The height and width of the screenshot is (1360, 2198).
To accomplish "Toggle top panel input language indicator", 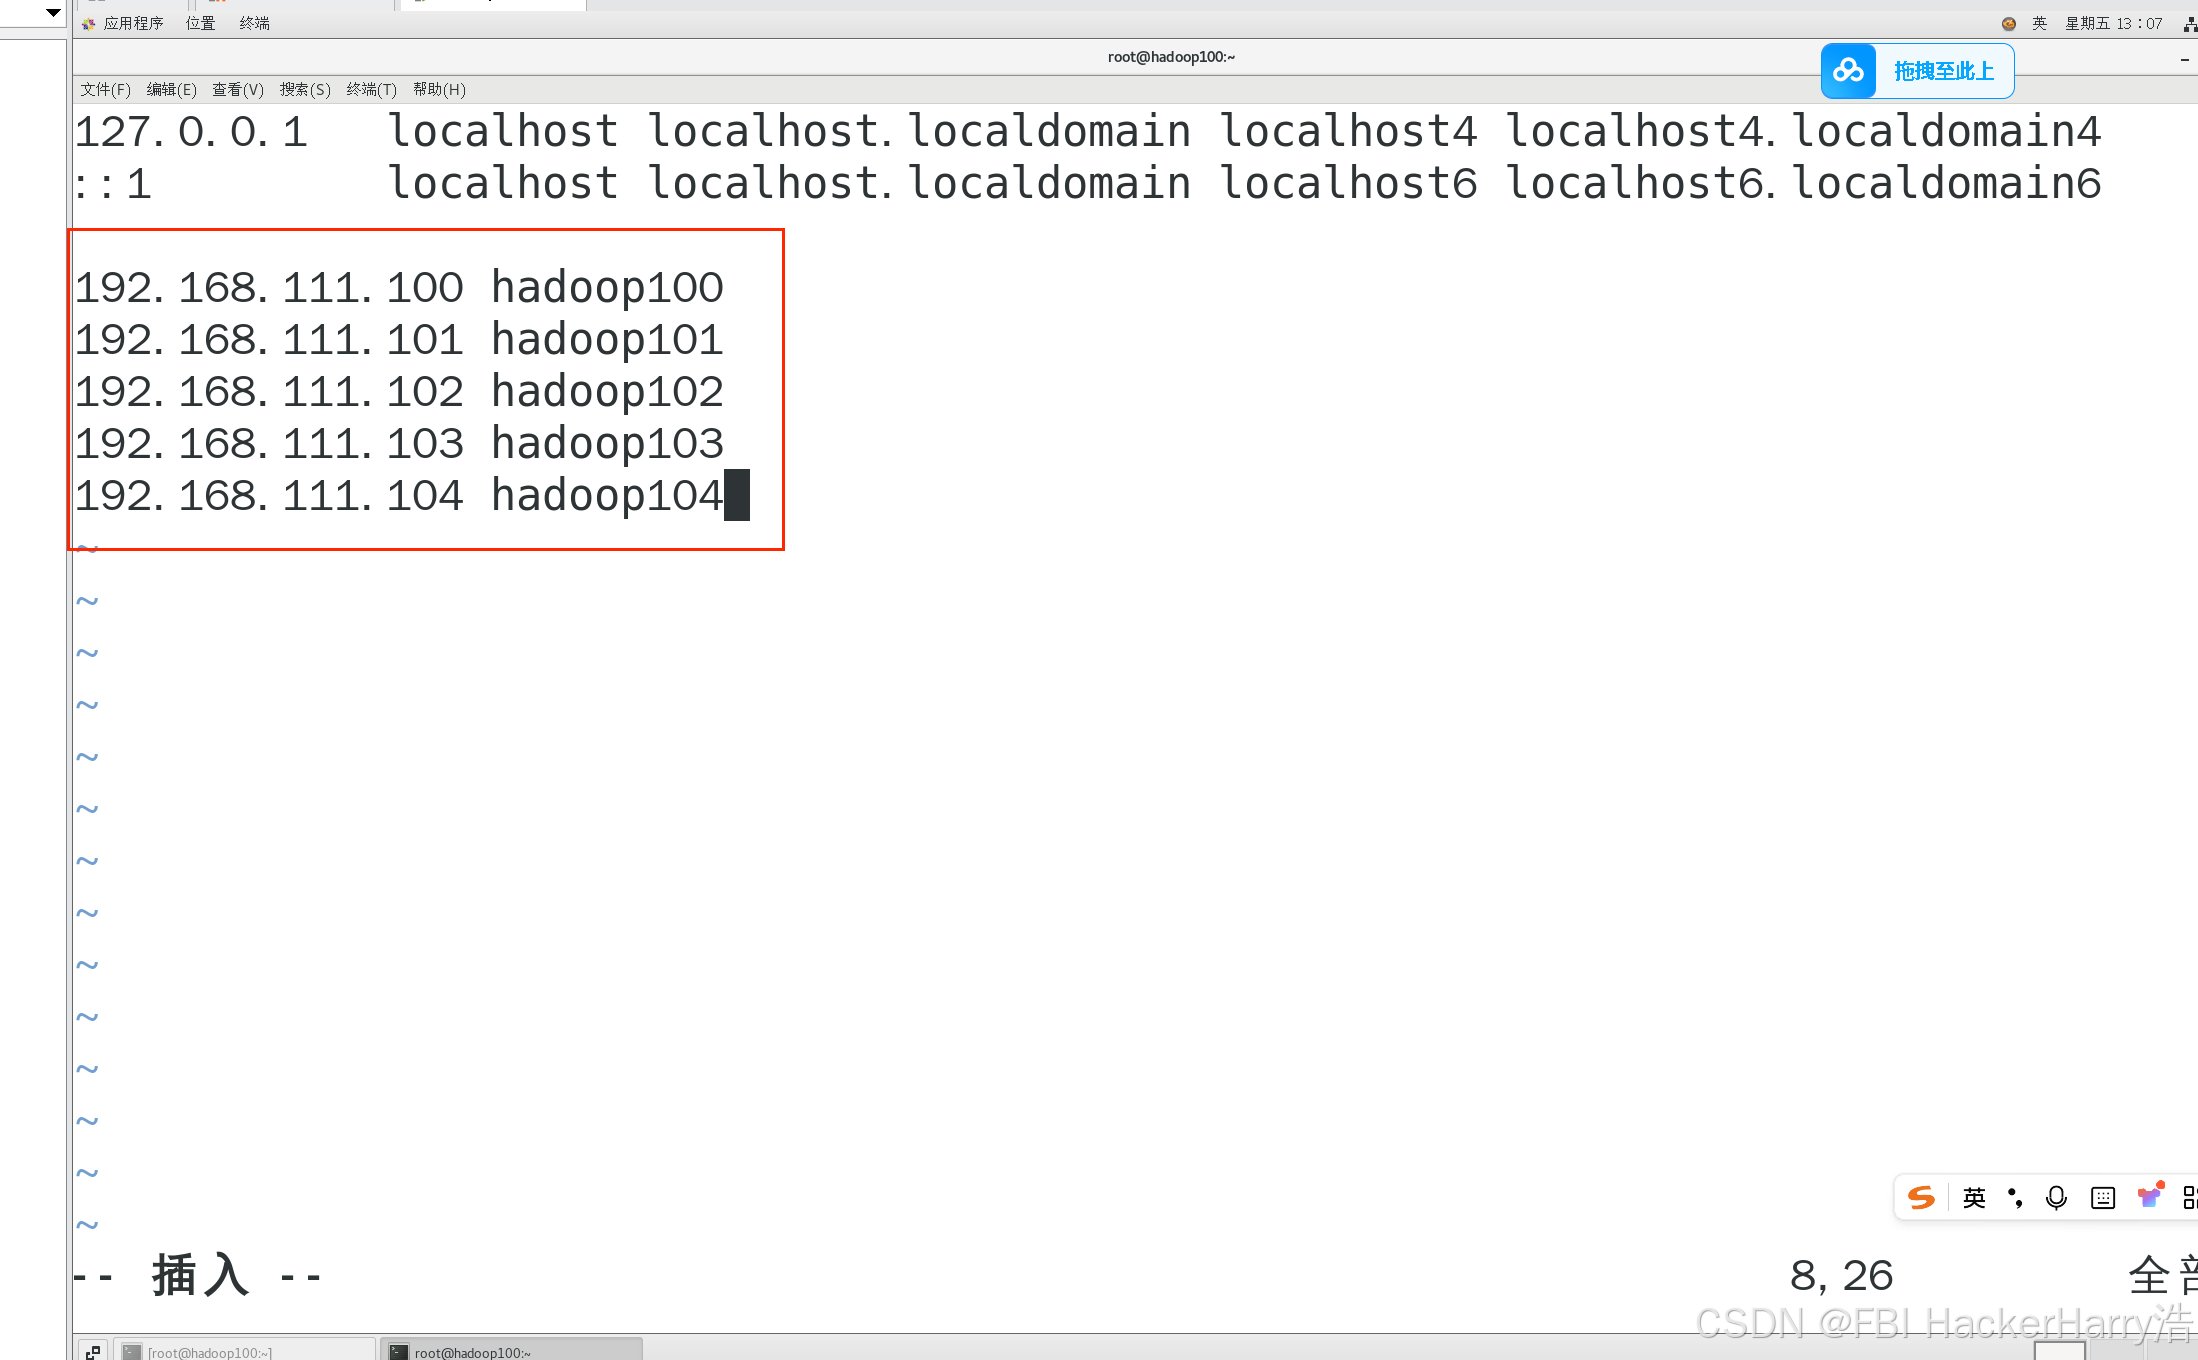I will tap(2039, 24).
